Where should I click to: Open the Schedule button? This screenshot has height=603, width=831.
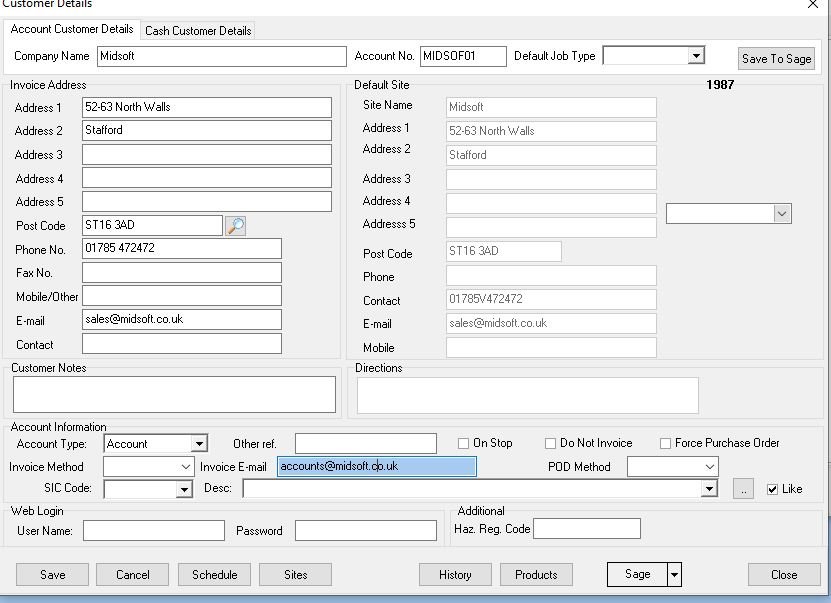(x=215, y=575)
